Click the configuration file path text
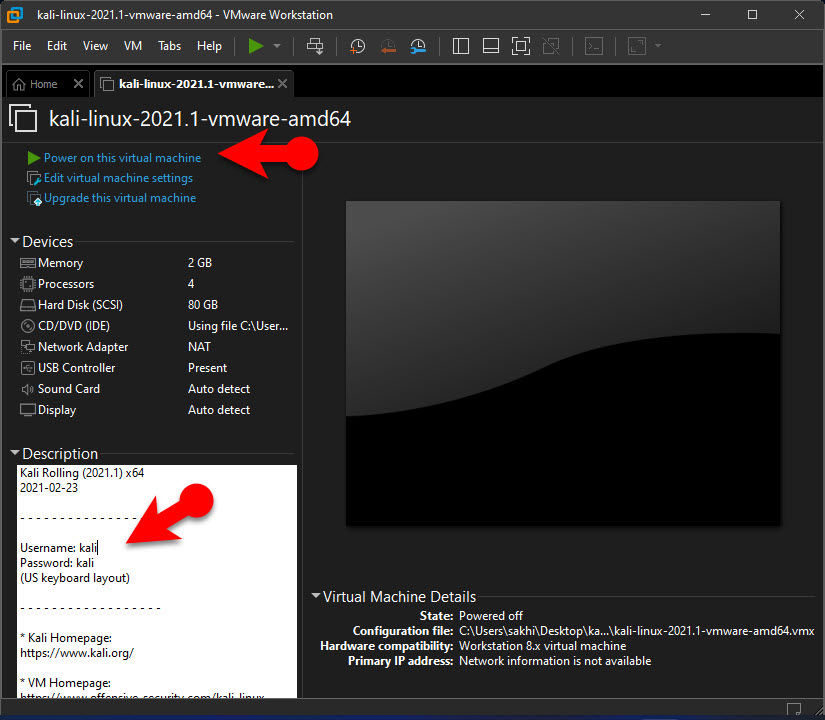This screenshot has width=825, height=720. tap(637, 631)
